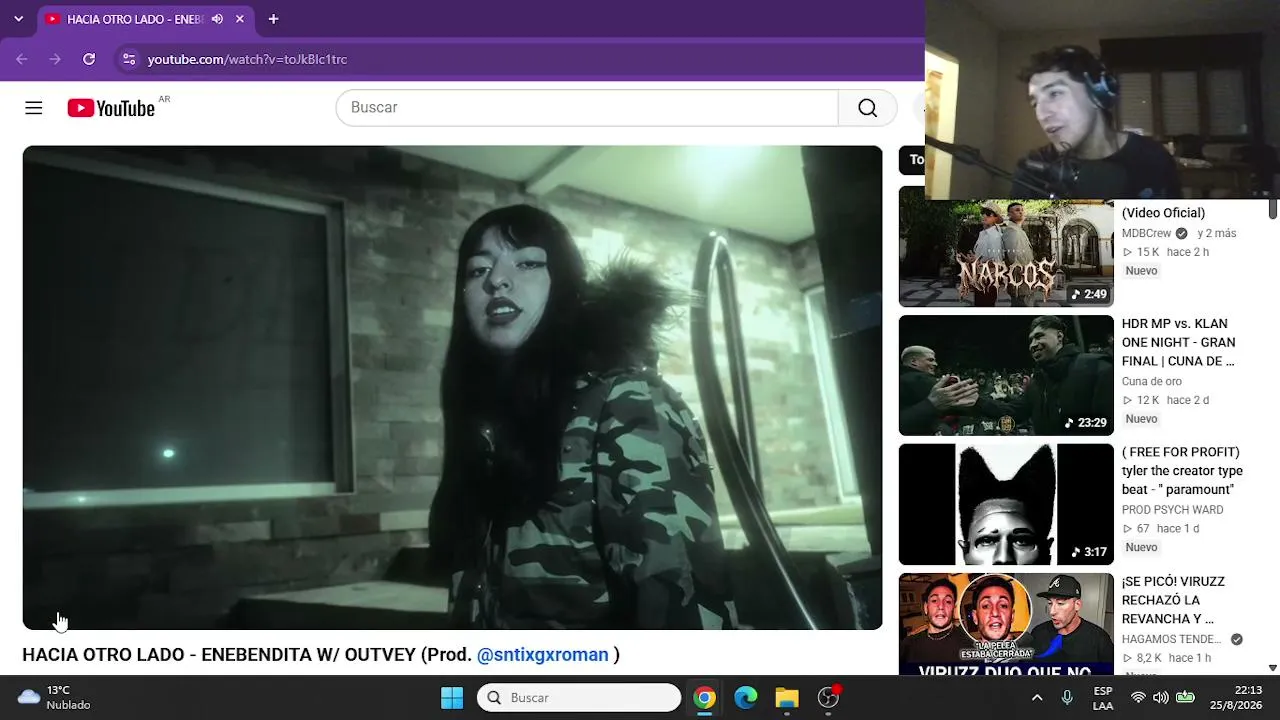The height and width of the screenshot is (720, 1280).
Task: Click the 23:29 duration badge
Action: coord(1085,423)
